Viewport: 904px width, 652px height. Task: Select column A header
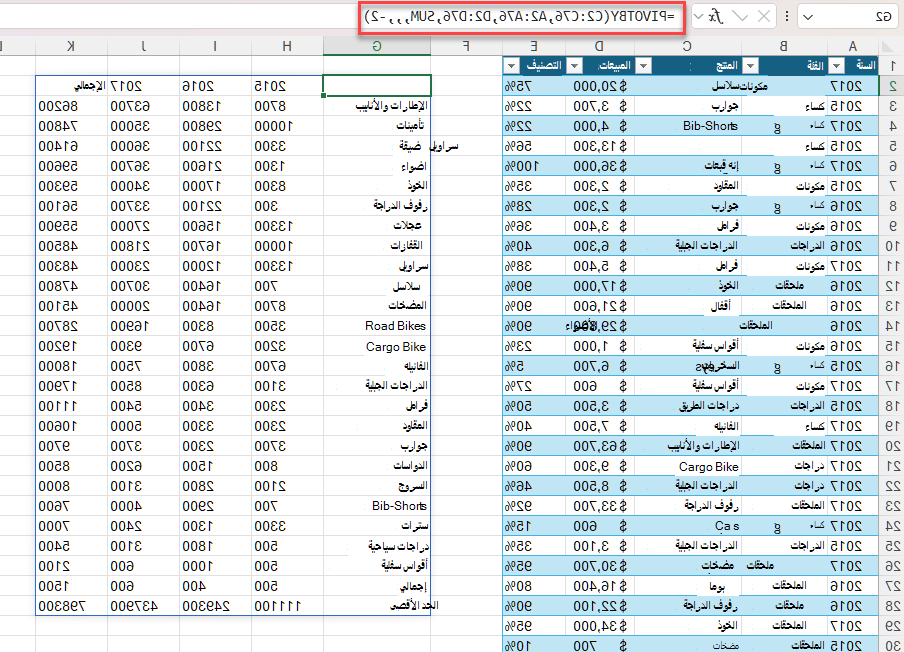(853, 47)
